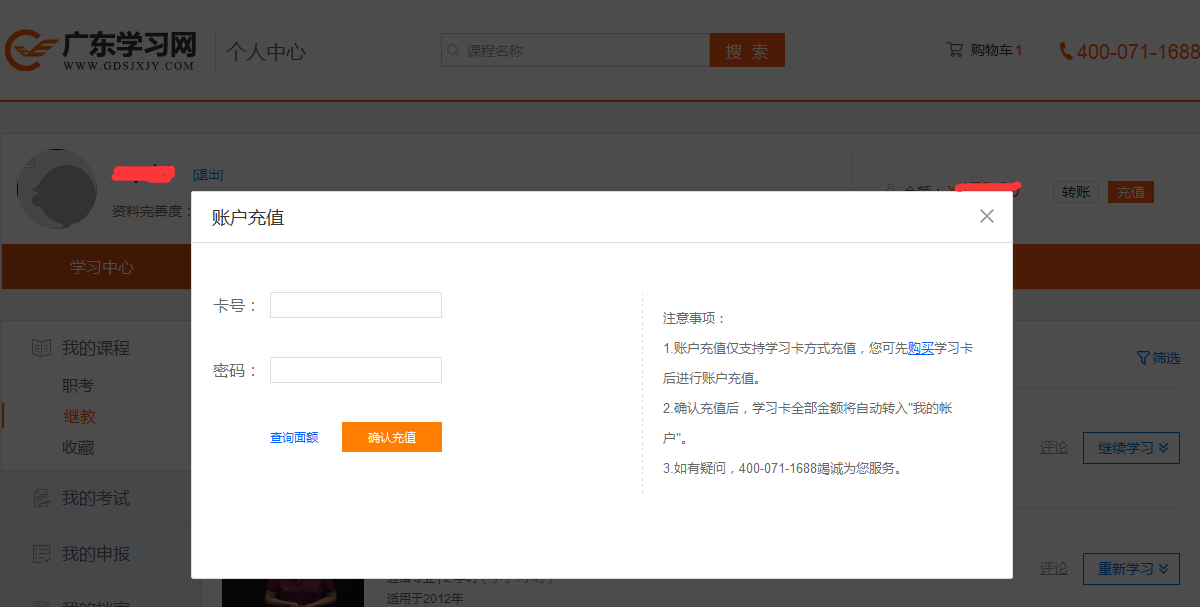The height and width of the screenshot is (607, 1200).
Task: Click the 广东学习网 logo
Action: tap(100, 50)
